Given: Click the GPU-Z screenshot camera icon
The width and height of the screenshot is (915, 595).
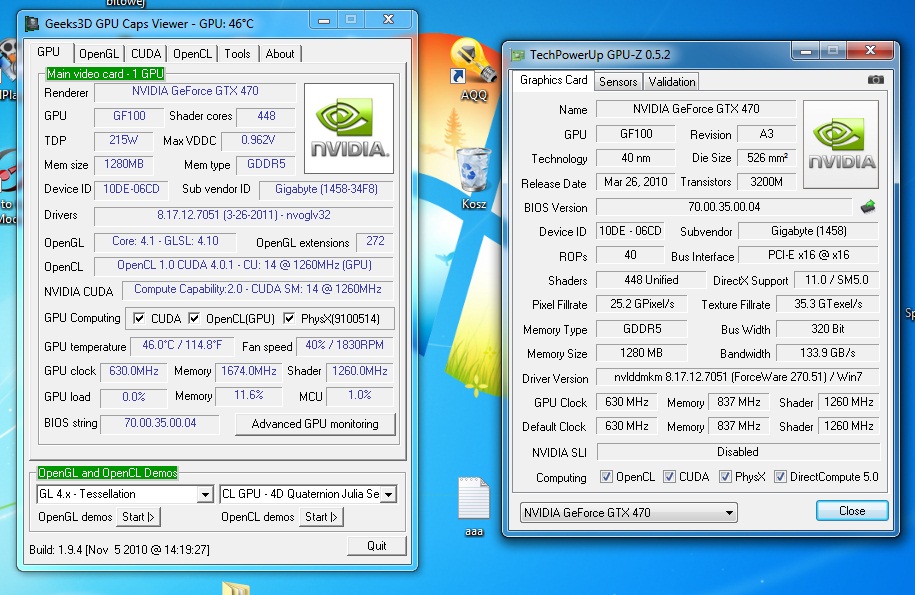Looking at the screenshot, I should (875, 80).
